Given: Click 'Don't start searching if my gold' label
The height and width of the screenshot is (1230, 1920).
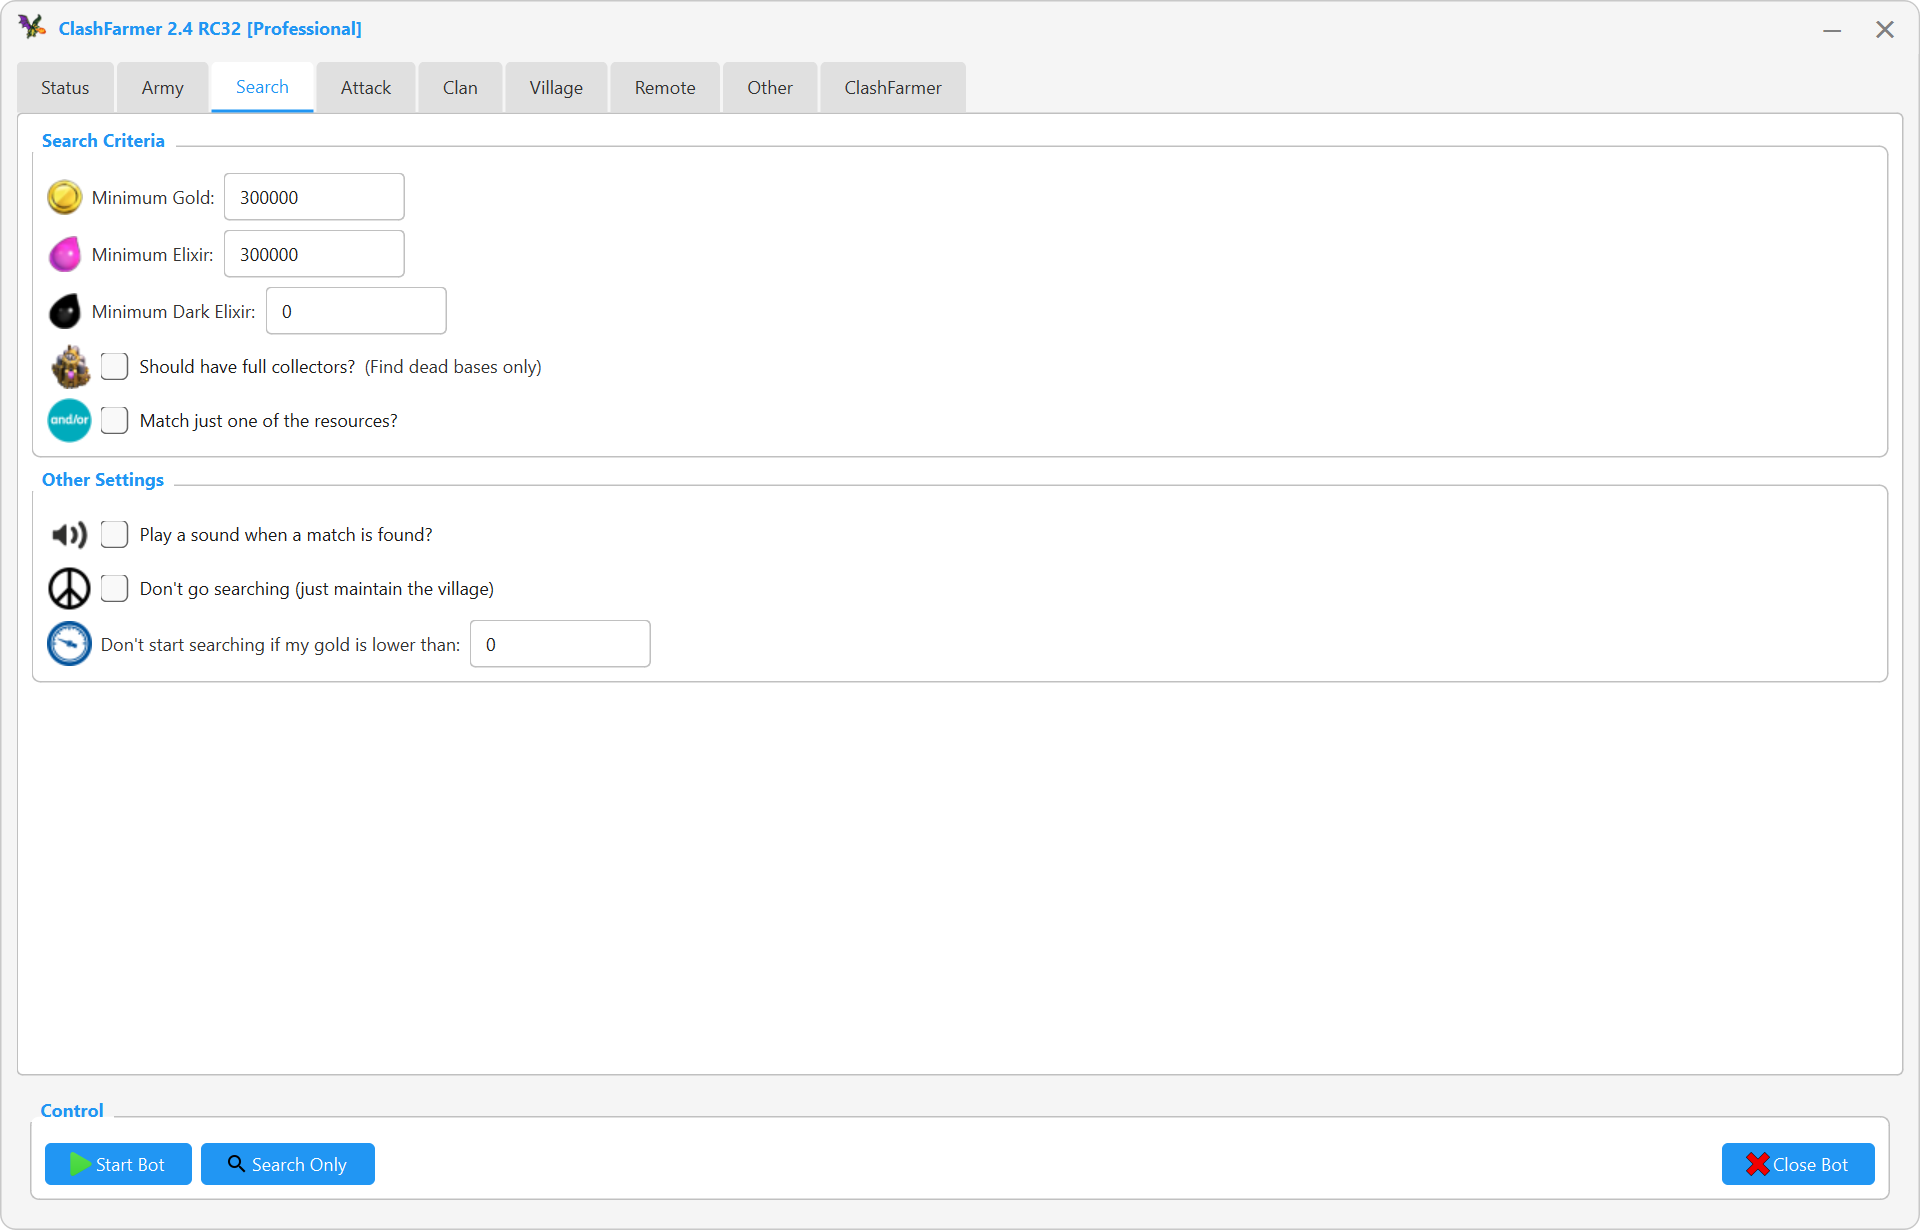Looking at the screenshot, I should [x=281, y=645].
